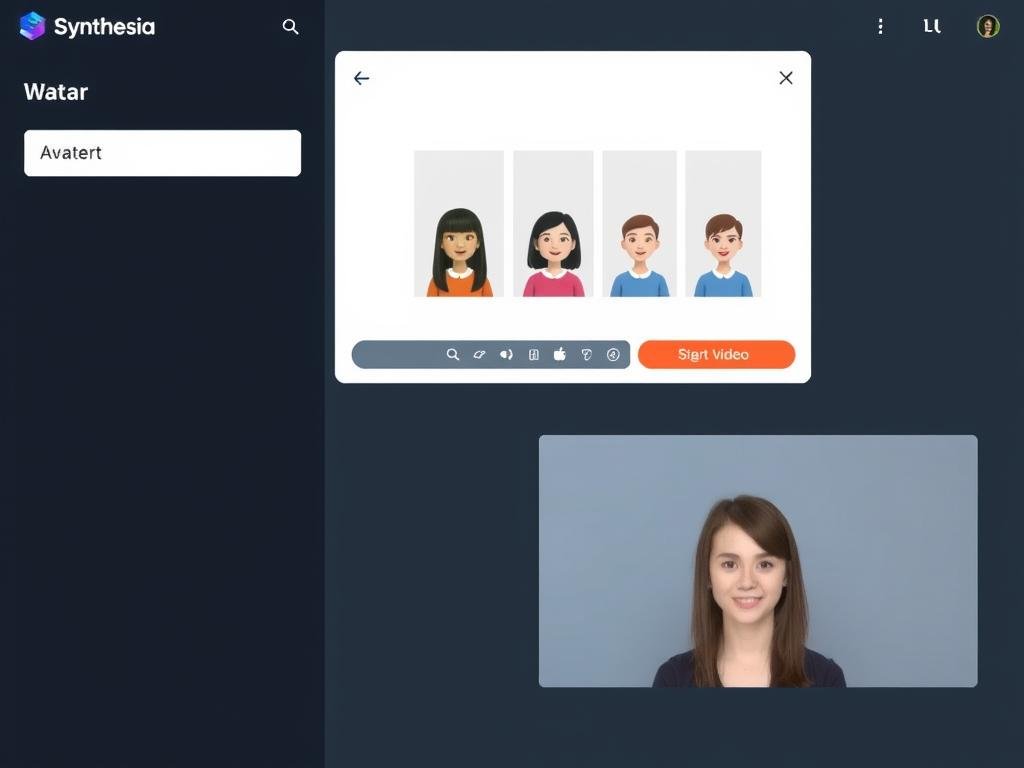The image size is (1024, 768).
Task: Click the circular arrow reset icon
Action: [614, 354]
